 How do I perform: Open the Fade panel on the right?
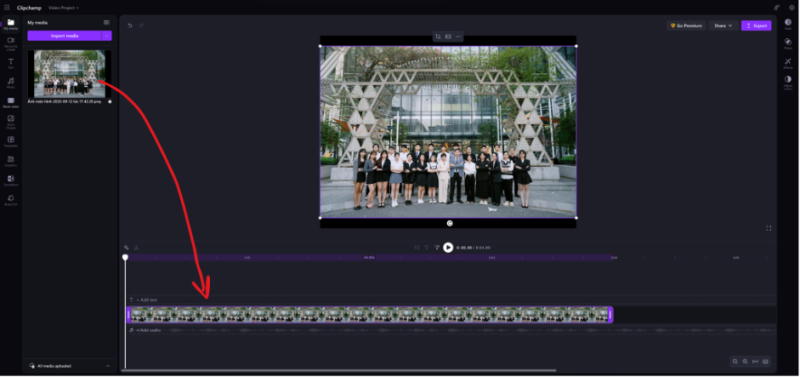click(x=788, y=24)
